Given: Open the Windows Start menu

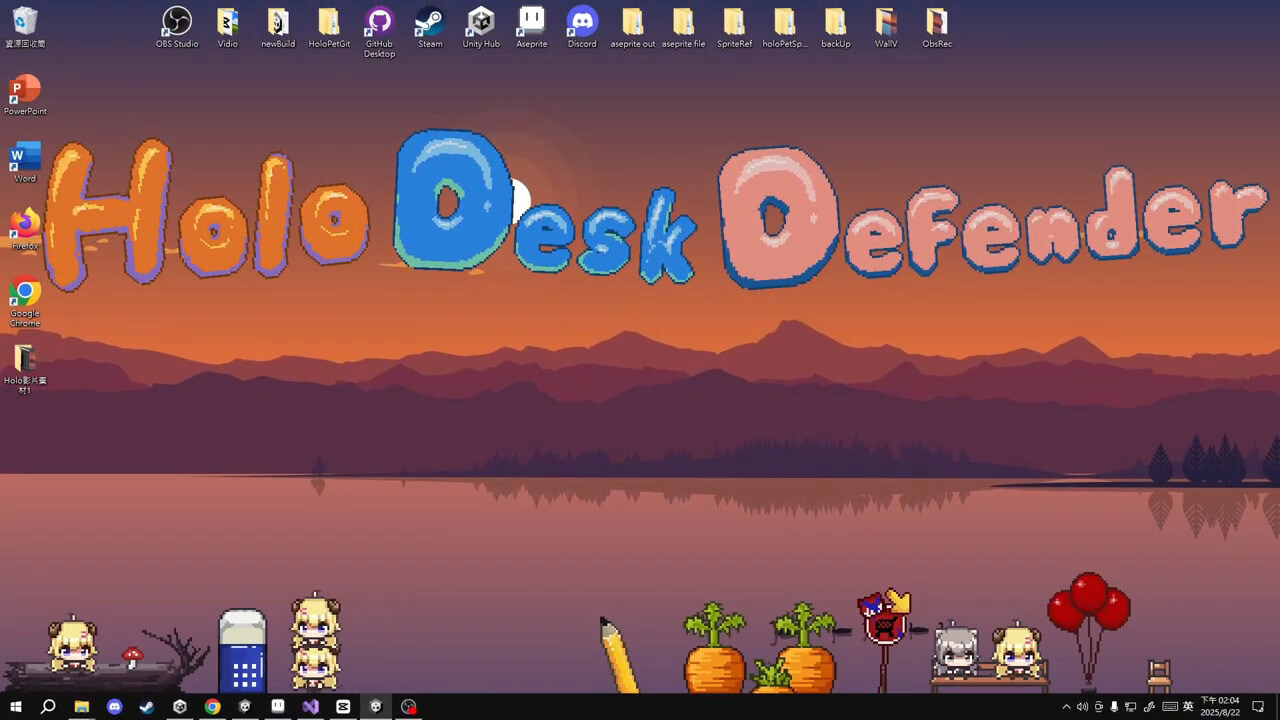Looking at the screenshot, I should [15, 707].
